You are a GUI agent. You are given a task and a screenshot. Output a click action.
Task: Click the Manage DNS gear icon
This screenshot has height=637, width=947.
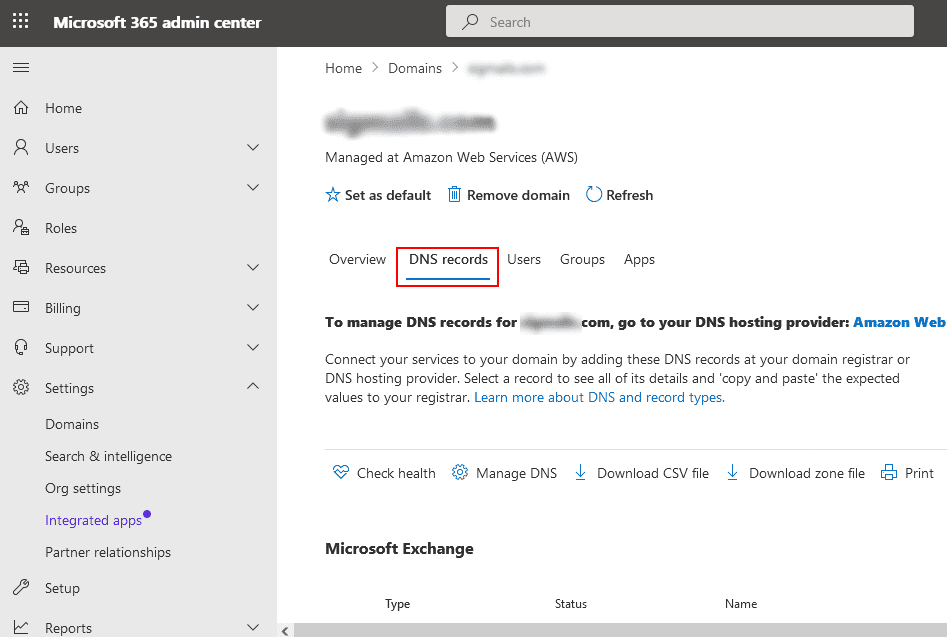tap(460, 473)
